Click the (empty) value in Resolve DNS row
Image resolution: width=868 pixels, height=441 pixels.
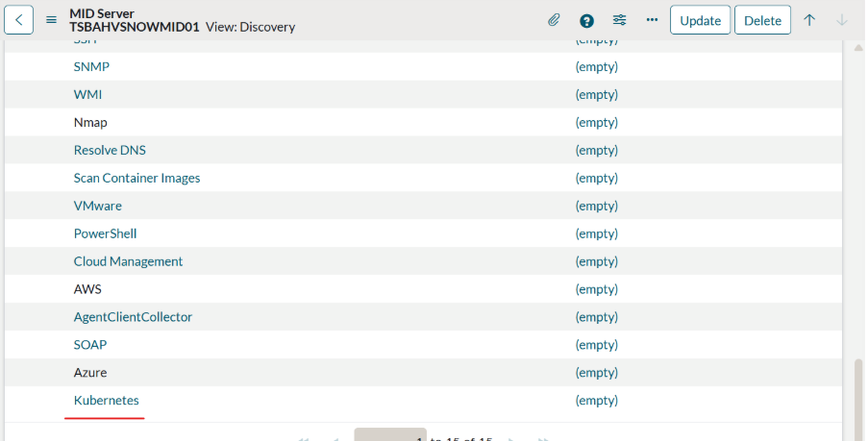[x=596, y=150]
